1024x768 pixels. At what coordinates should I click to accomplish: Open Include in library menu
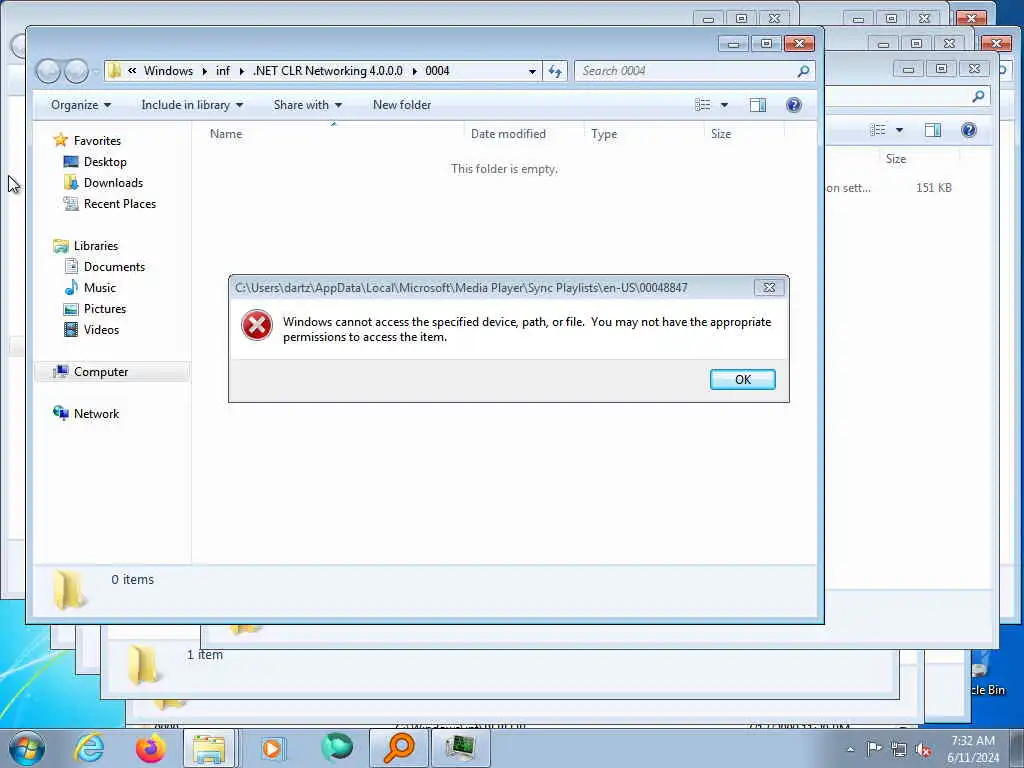pyautogui.click(x=192, y=105)
